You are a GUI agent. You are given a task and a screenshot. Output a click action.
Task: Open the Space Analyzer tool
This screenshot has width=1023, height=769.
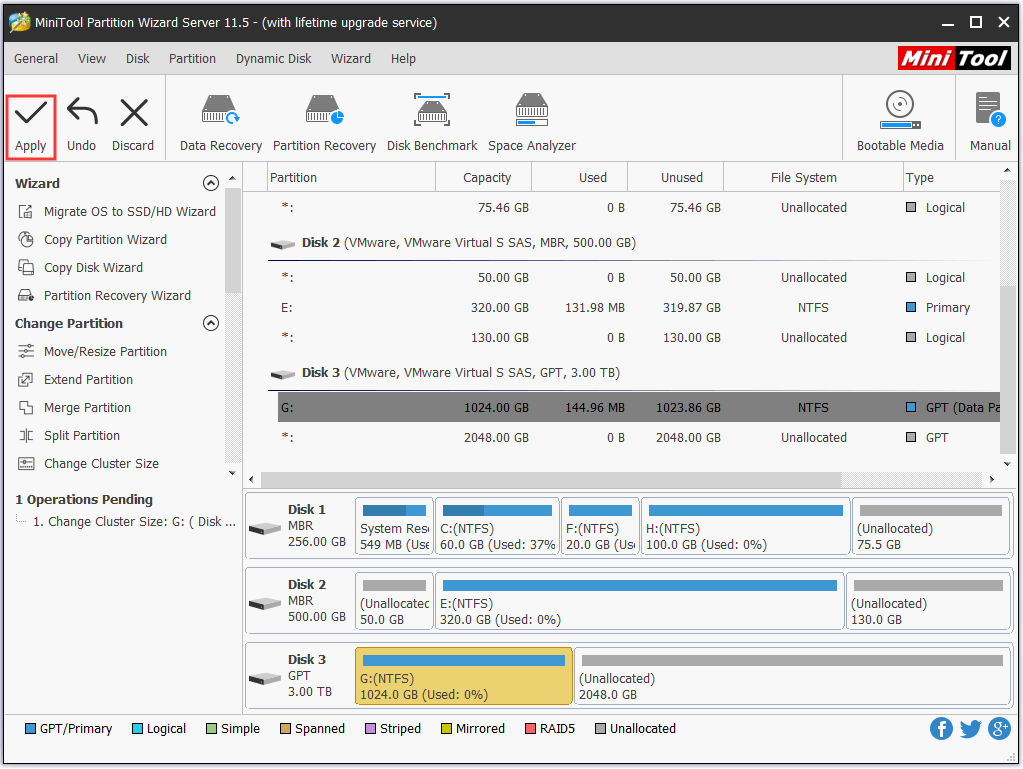point(532,123)
